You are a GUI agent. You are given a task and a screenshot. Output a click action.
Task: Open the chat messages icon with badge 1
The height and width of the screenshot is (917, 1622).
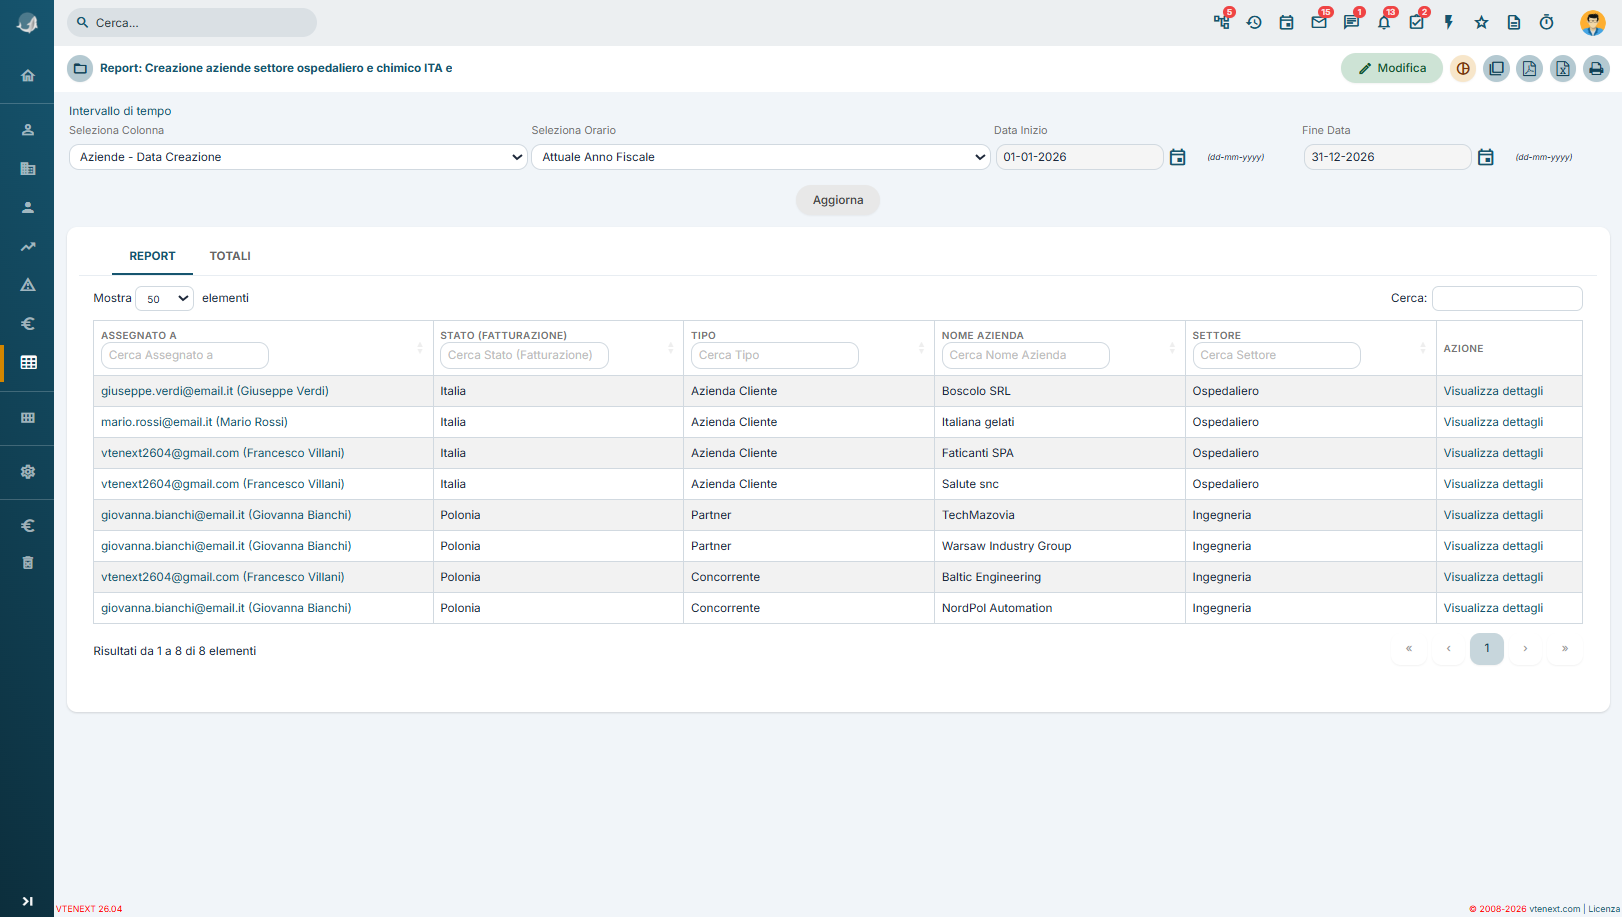[1352, 22]
